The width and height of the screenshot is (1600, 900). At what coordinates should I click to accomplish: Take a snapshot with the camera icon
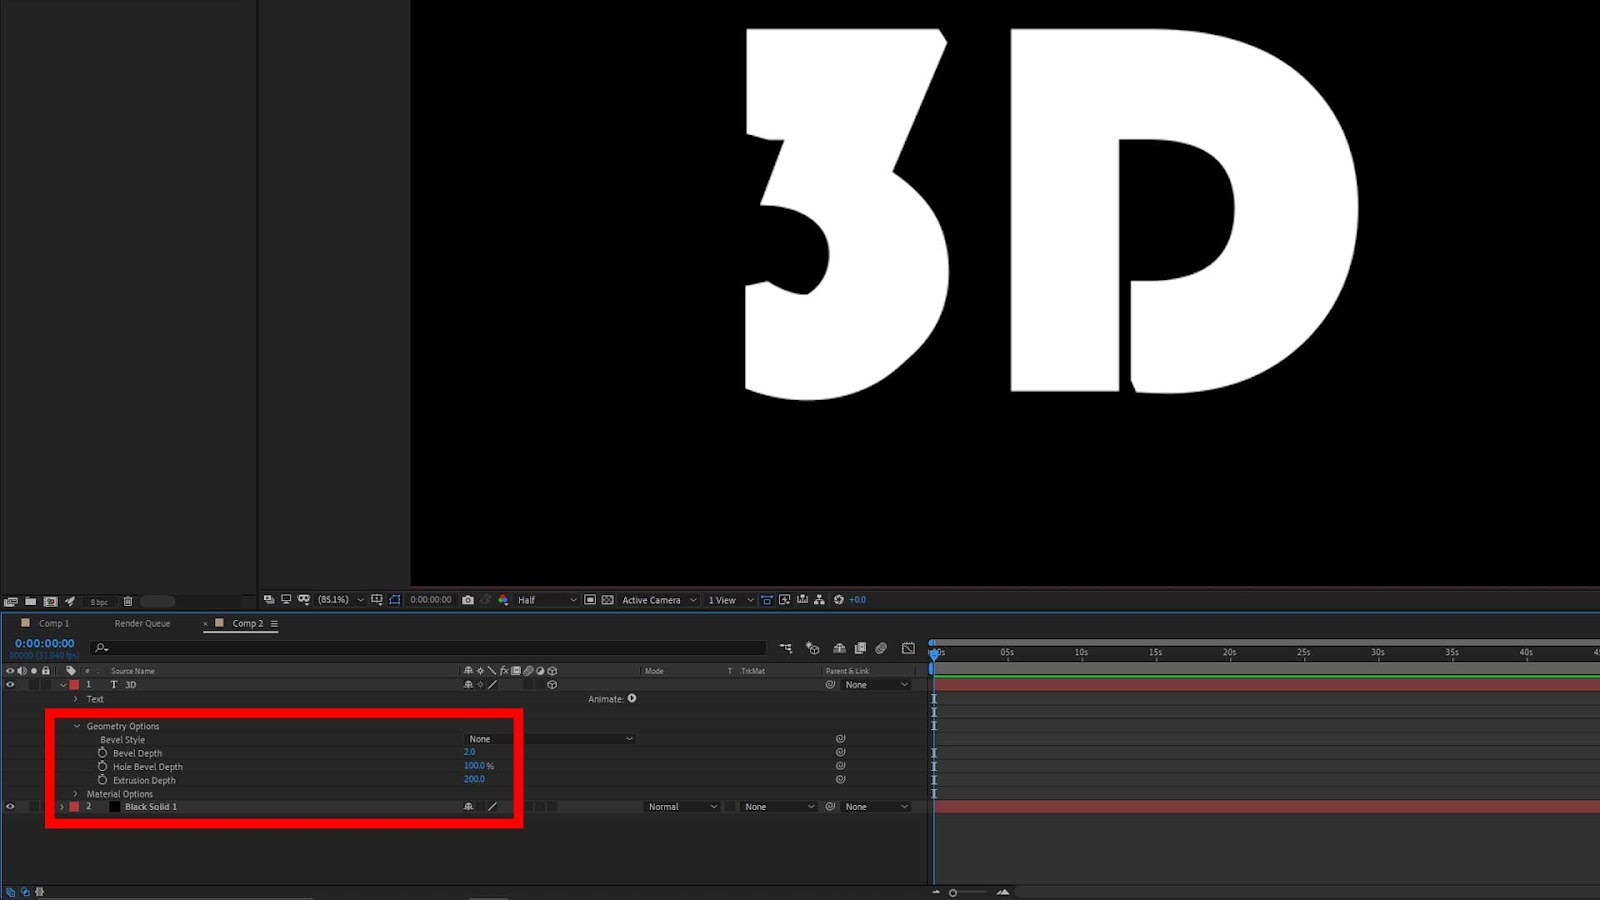click(x=468, y=600)
